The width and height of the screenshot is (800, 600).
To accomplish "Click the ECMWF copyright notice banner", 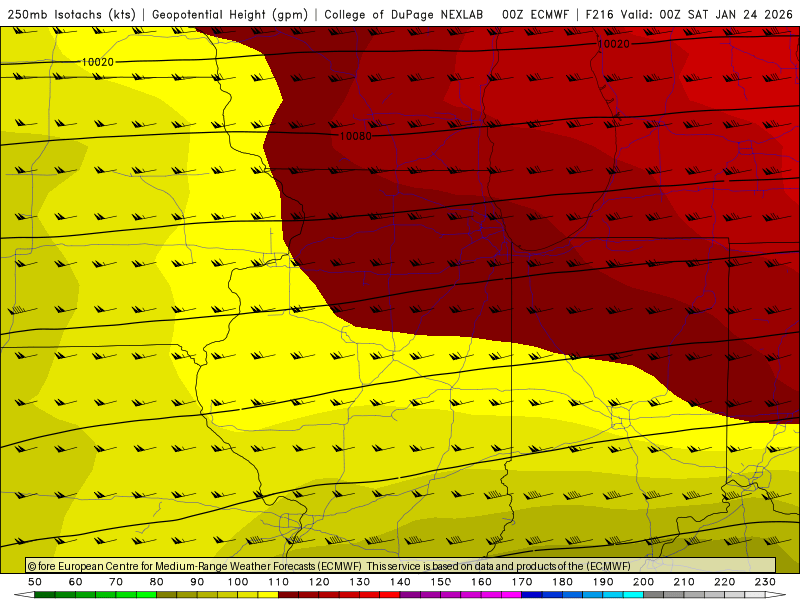I will (x=401, y=565).
